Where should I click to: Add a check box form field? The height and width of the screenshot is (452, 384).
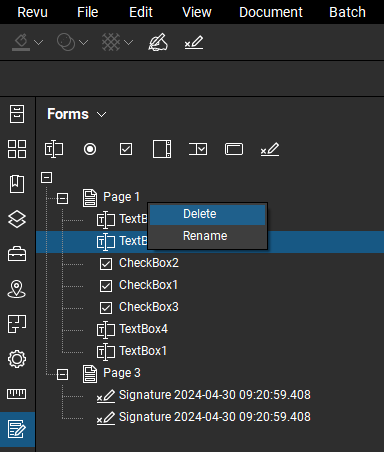[x=126, y=149]
